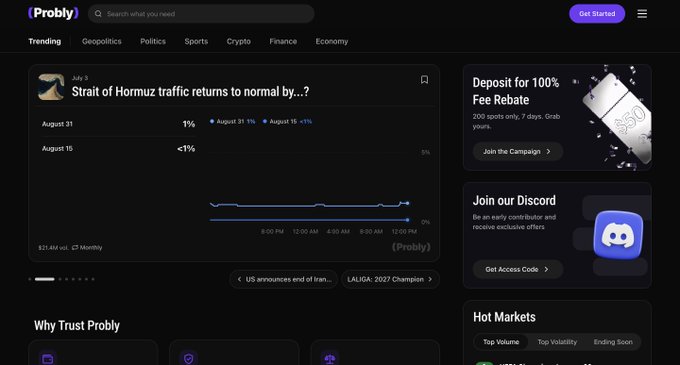This screenshot has width=680, height=365.
Task: Click the shield check icon card
Action: point(189,359)
